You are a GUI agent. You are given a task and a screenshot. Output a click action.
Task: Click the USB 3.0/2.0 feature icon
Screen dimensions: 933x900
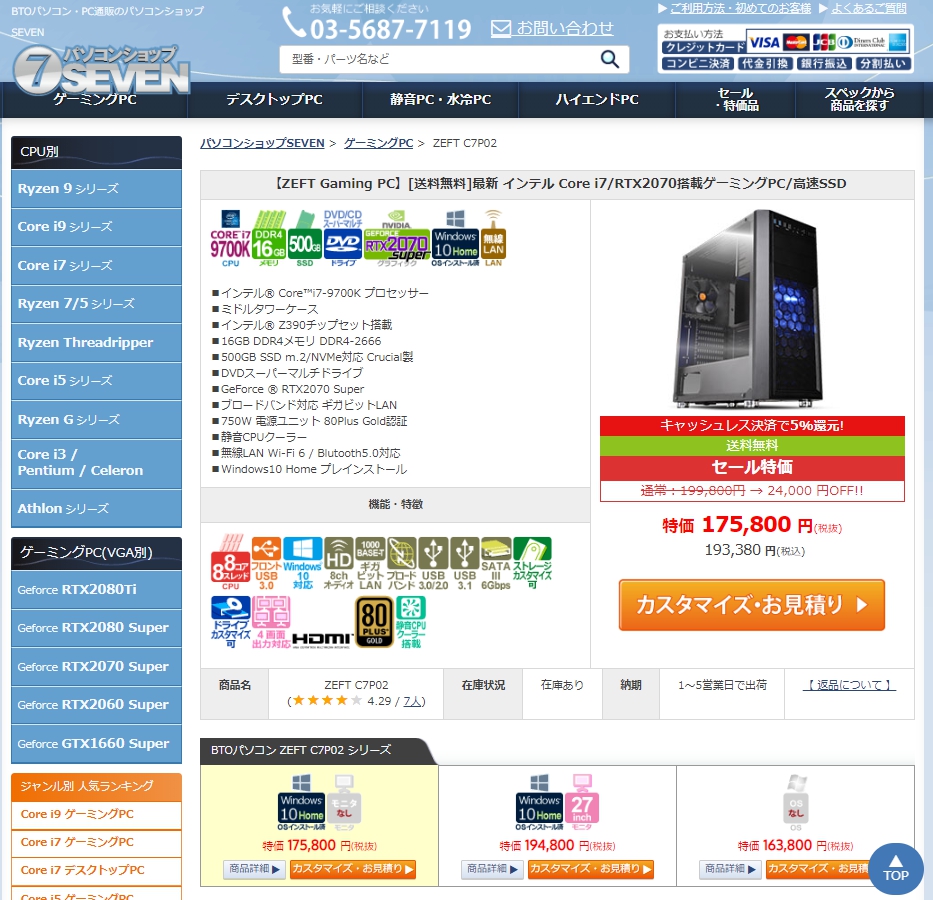point(433,563)
